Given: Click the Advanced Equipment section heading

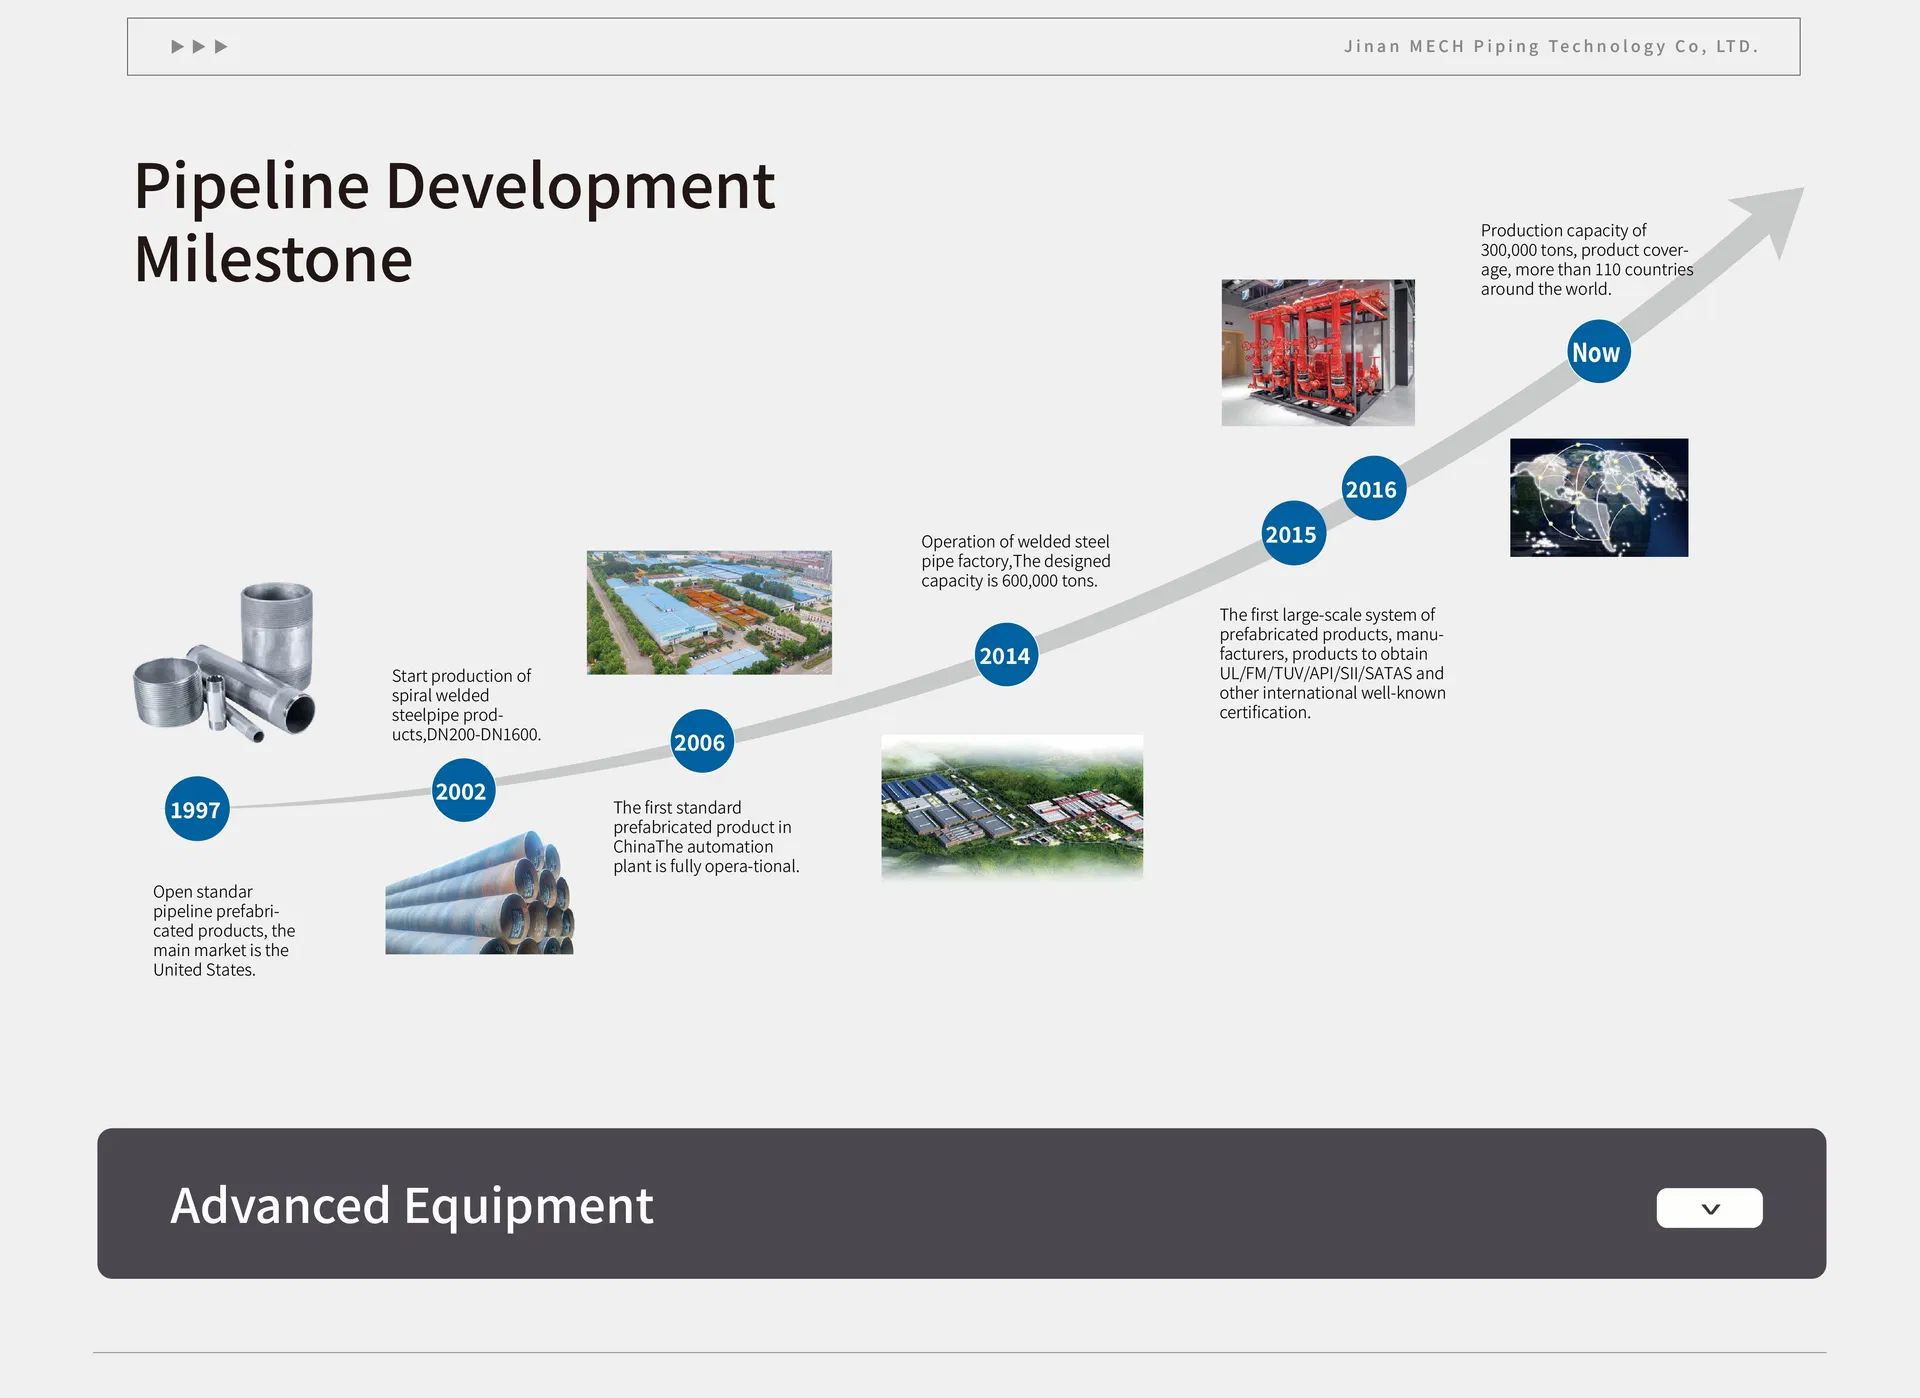Looking at the screenshot, I should pyautogui.click(x=412, y=1205).
